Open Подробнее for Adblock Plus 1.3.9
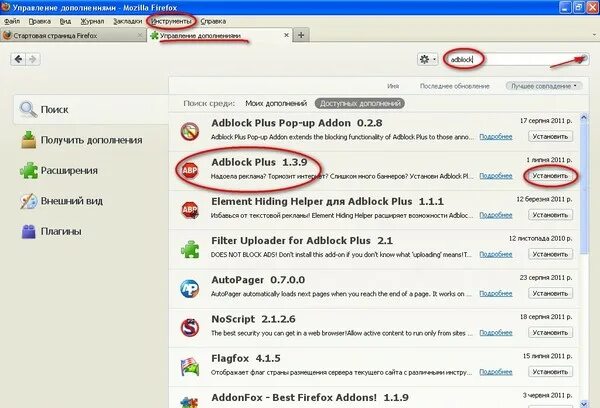The width and height of the screenshot is (600, 408). click(x=496, y=176)
